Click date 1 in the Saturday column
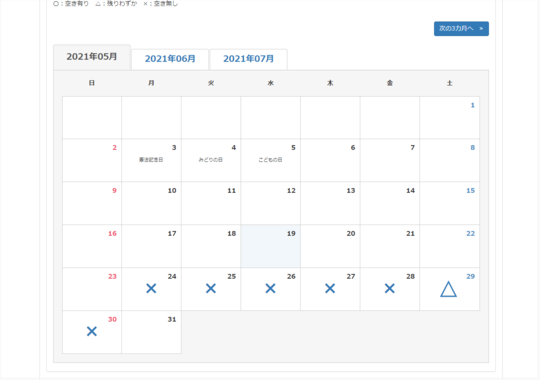Image resolution: width=540 pixels, height=380 pixels. [449, 117]
